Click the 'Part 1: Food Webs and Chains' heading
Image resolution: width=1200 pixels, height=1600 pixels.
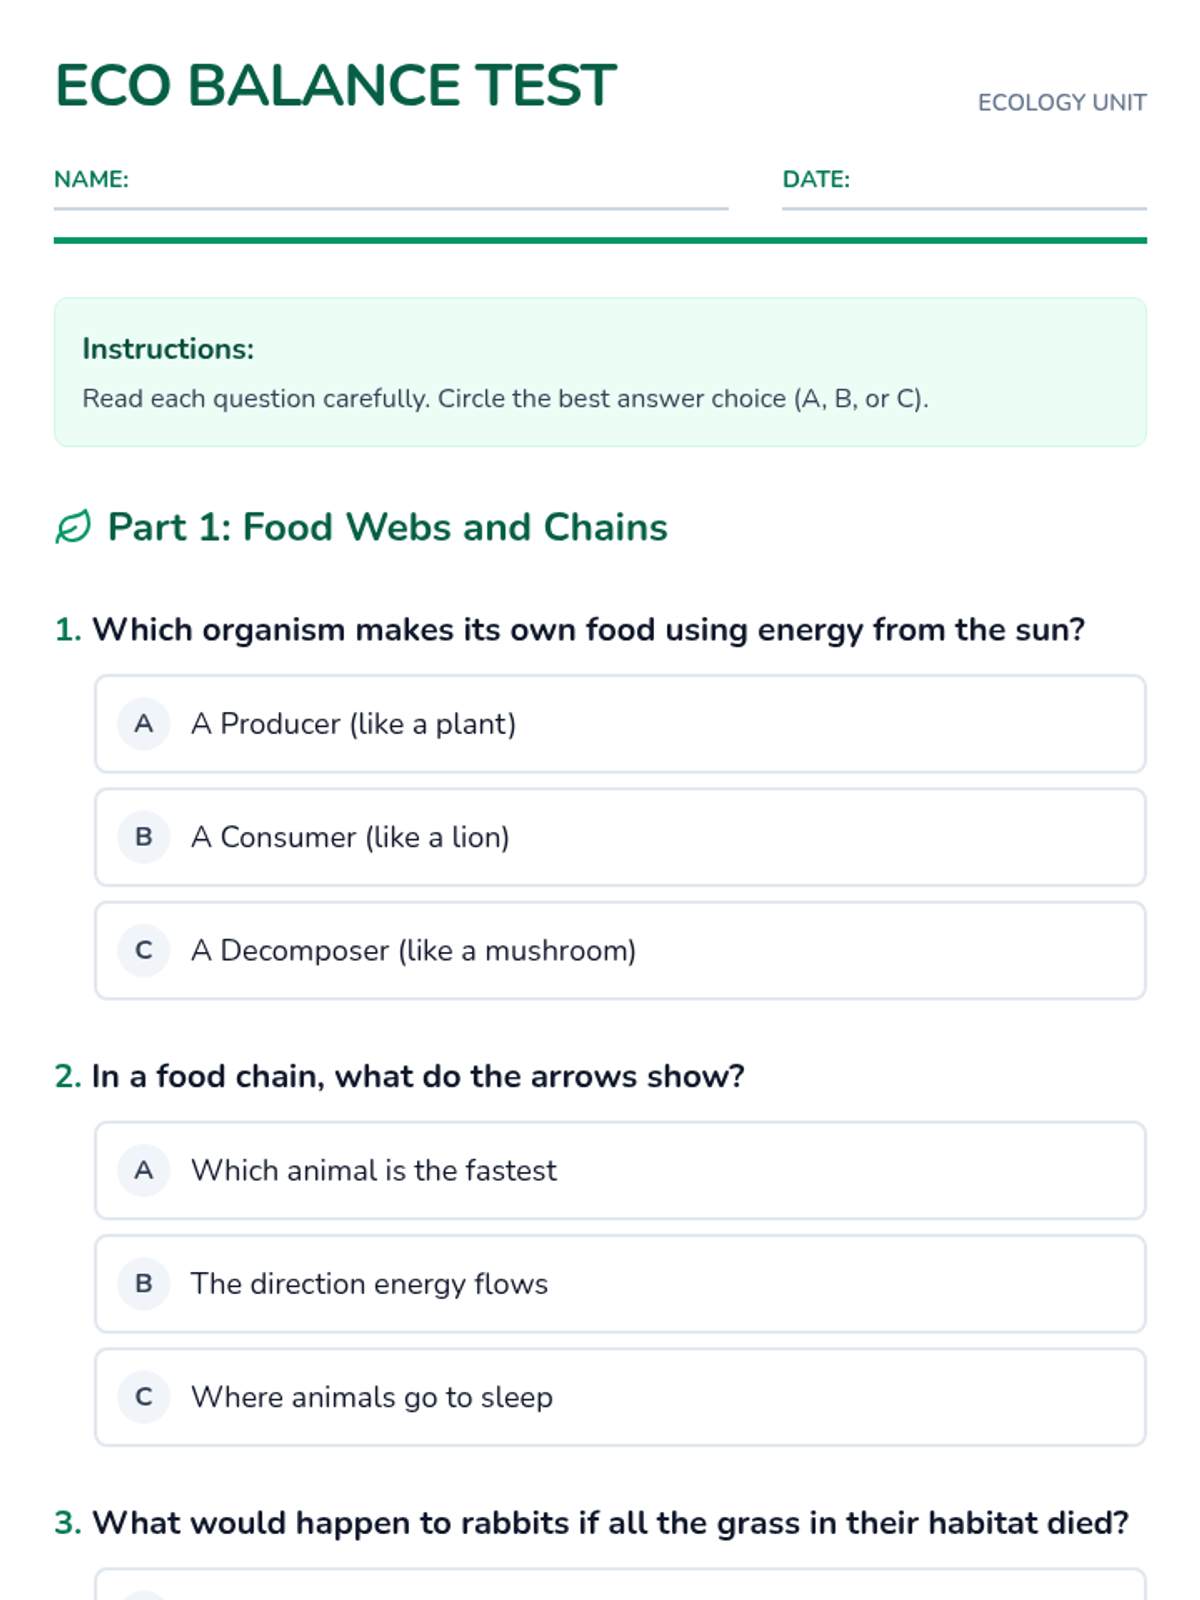coord(388,527)
